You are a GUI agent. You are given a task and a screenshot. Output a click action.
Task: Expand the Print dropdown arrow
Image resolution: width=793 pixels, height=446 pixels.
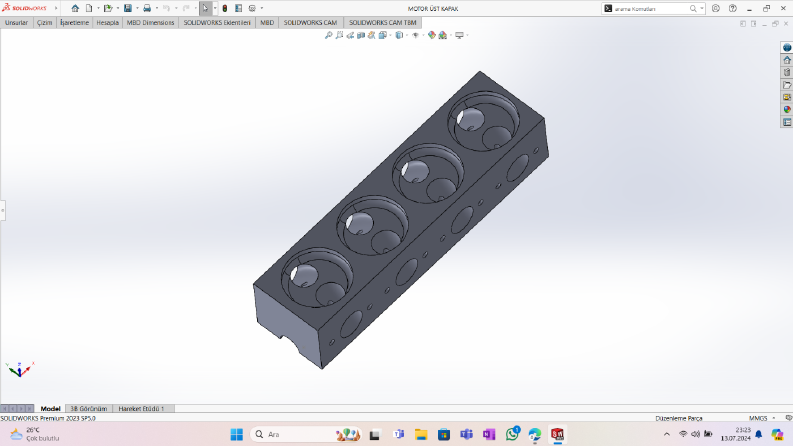pos(156,8)
